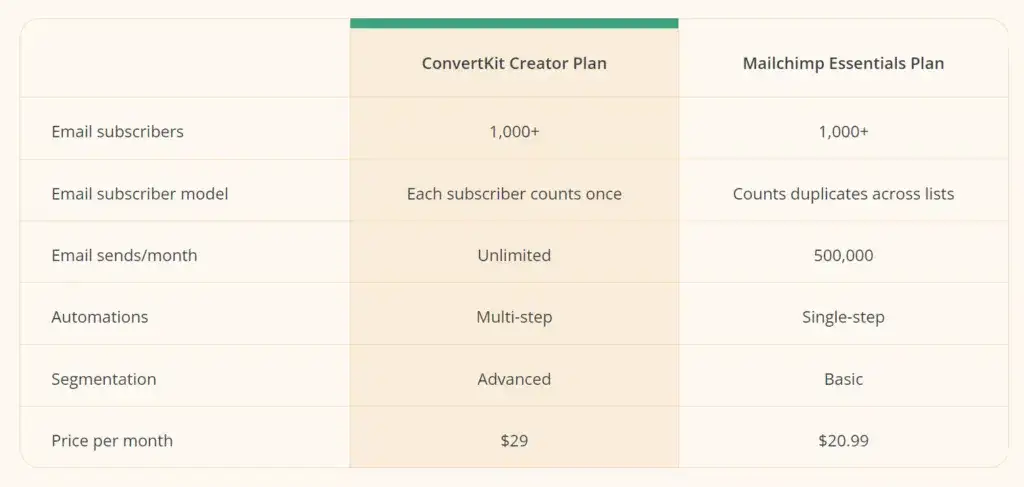This screenshot has width=1024, height=487.
Task: Select the Segmentation row label
Action: point(104,379)
